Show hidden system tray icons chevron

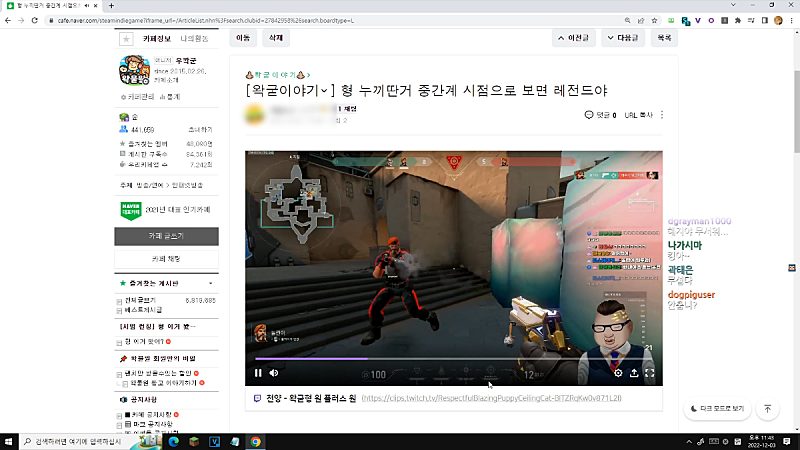pyautogui.click(x=689, y=442)
